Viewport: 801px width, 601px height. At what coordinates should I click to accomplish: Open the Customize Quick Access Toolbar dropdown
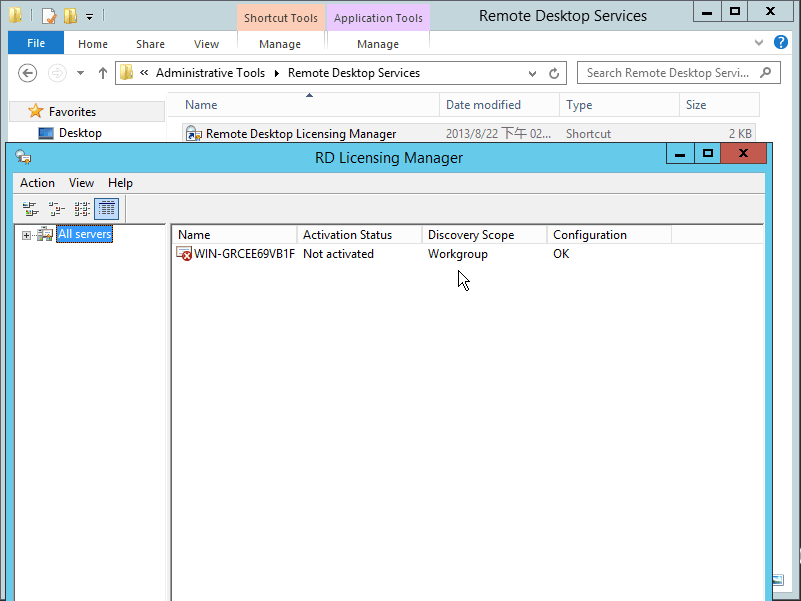pyautogui.click(x=89, y=16)
